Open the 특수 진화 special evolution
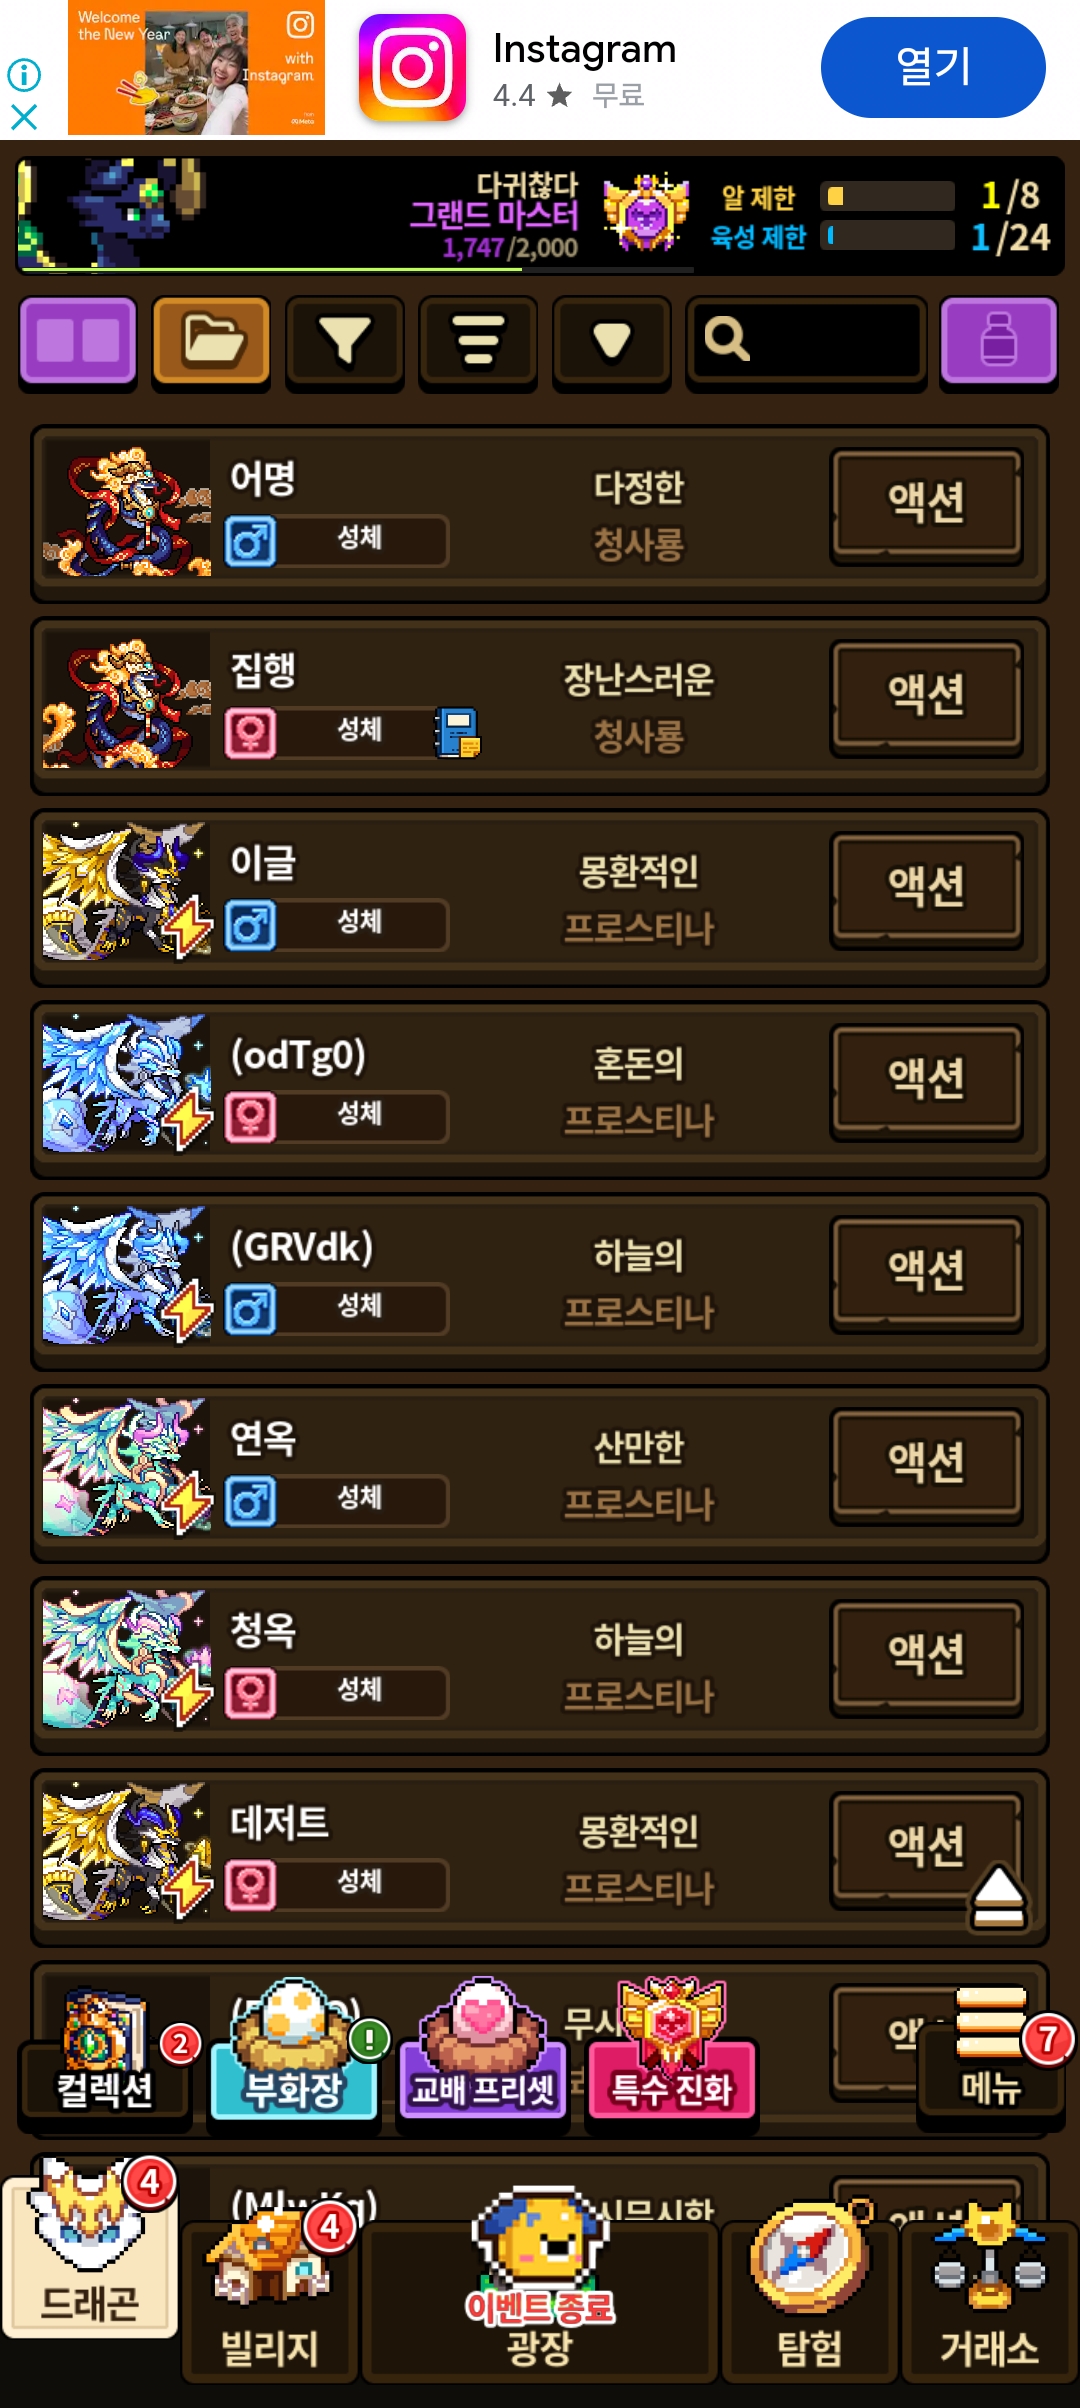1080x2408 pixels. [x=672, y=2048]
